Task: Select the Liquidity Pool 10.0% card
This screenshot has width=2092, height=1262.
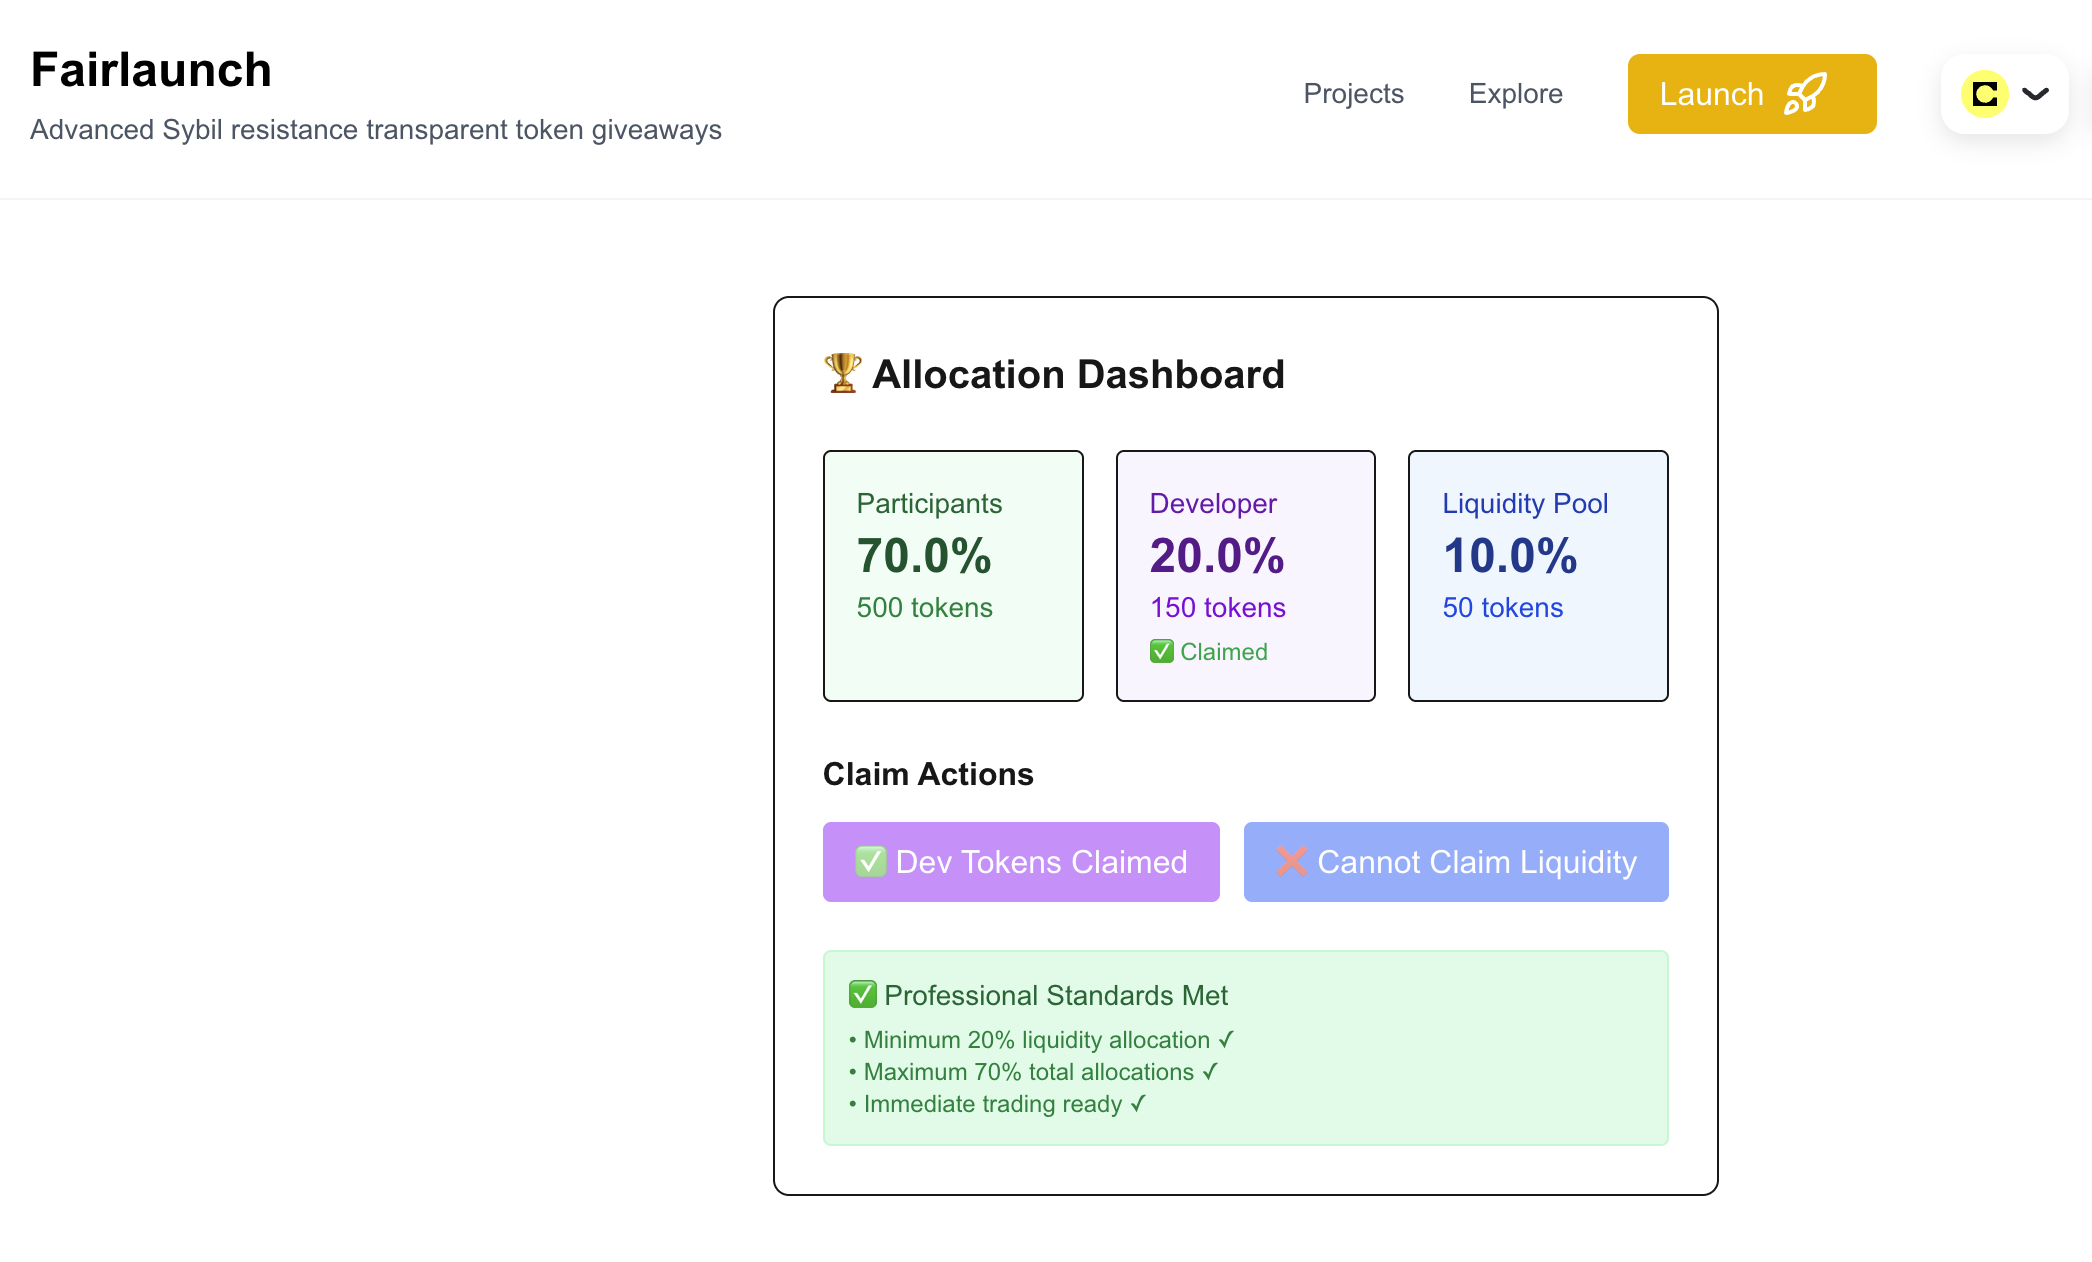Action: tap(1538, 576)
